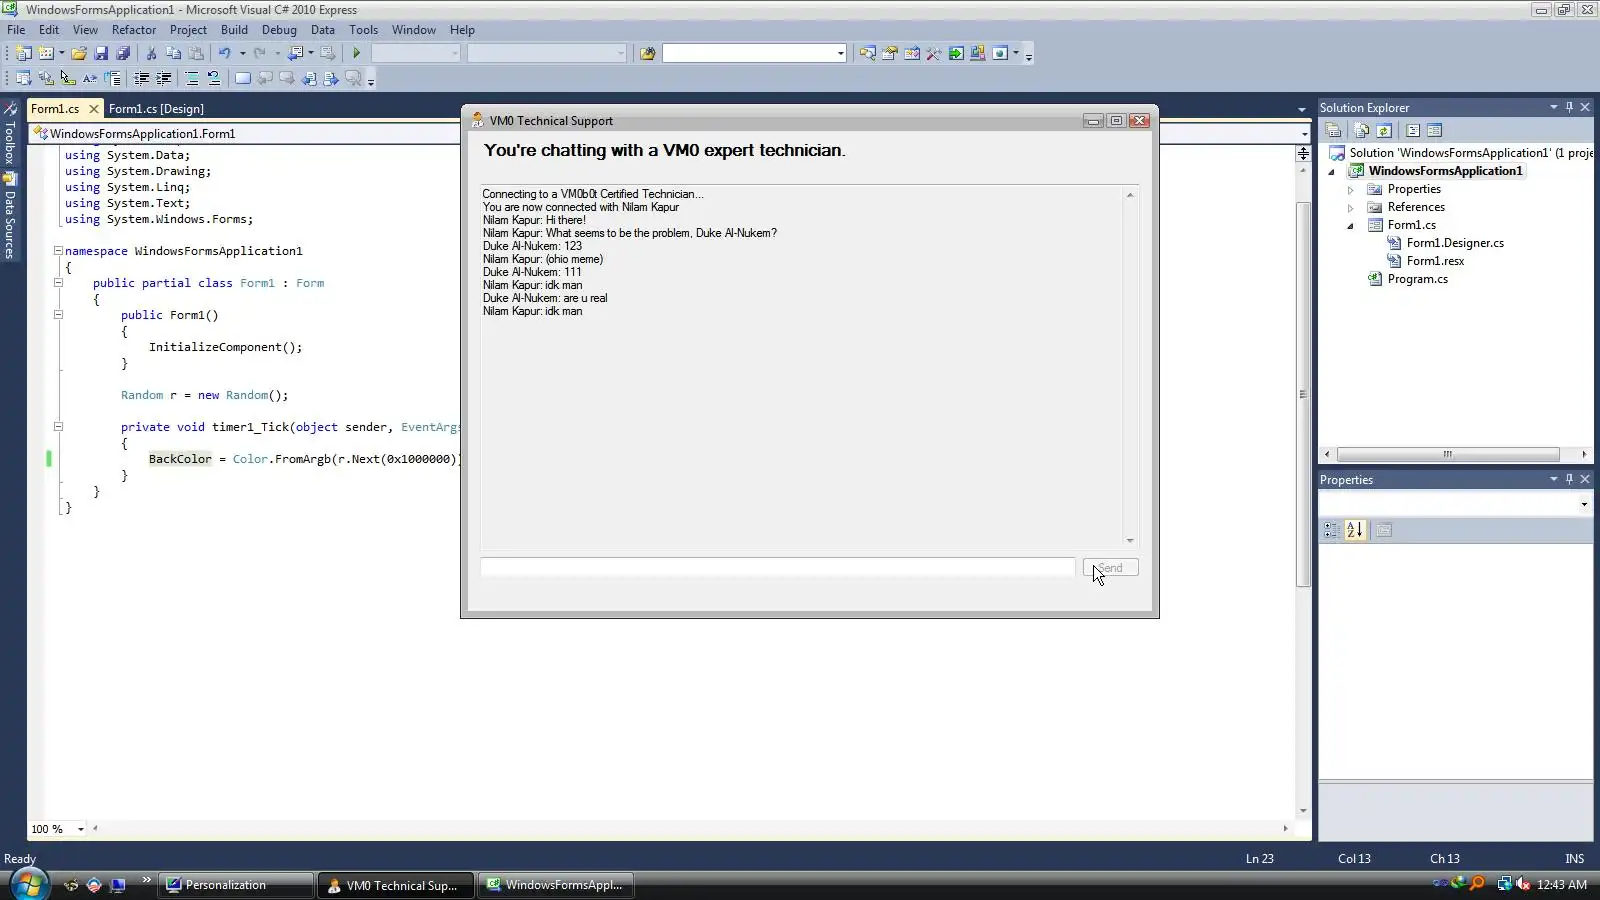The width and height of the screenshot is (1600, 900).
Task: Click the volume icon in system tray
Action: 1523,884
